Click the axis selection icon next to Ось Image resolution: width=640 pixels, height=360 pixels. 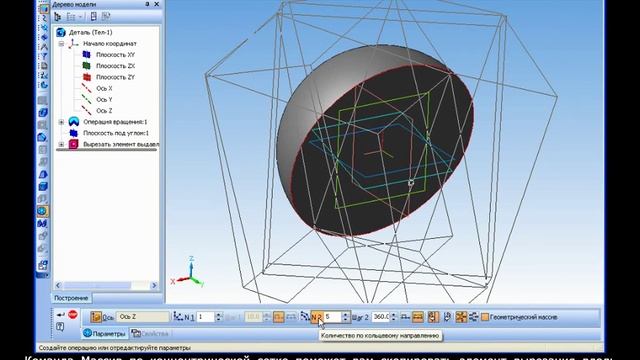96,317
